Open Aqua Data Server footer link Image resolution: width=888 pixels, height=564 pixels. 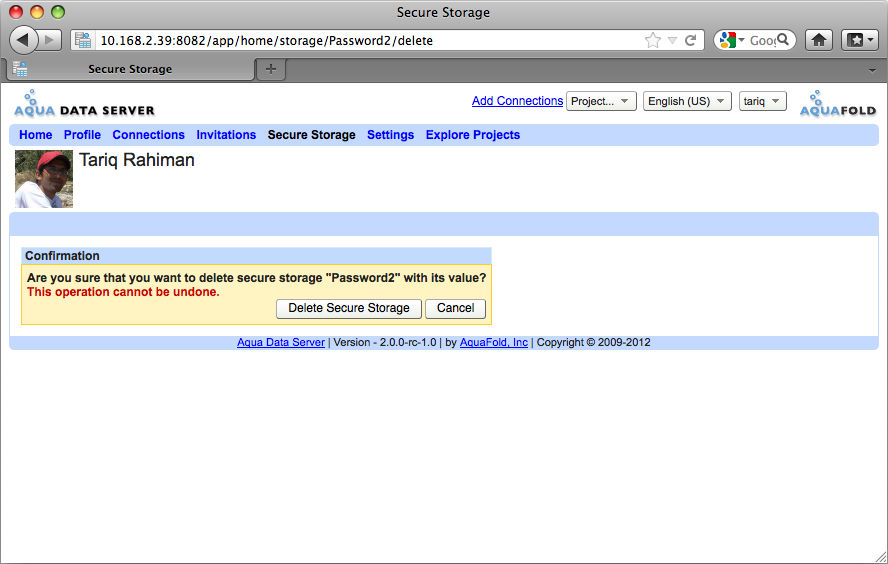tap(281, 343)
